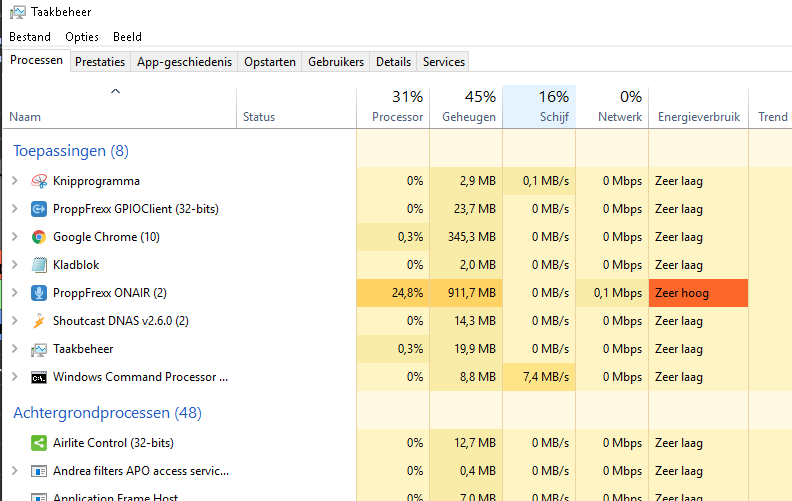Select the Knipprogramma scissors icon
The image size is (792, 501).
point(39,181)
